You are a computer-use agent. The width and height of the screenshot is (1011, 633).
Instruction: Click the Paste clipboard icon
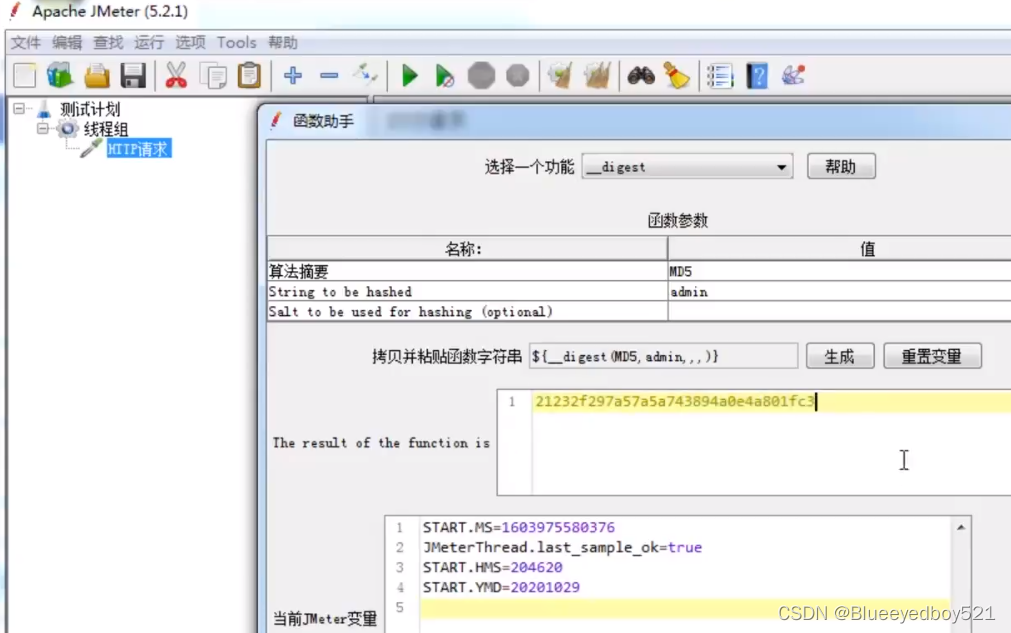249,75
